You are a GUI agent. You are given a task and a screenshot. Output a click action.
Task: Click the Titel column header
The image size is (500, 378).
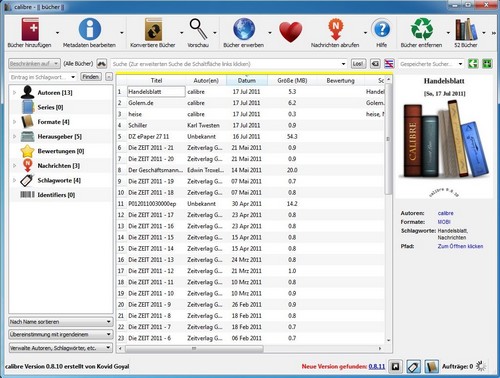coord(156,80)
